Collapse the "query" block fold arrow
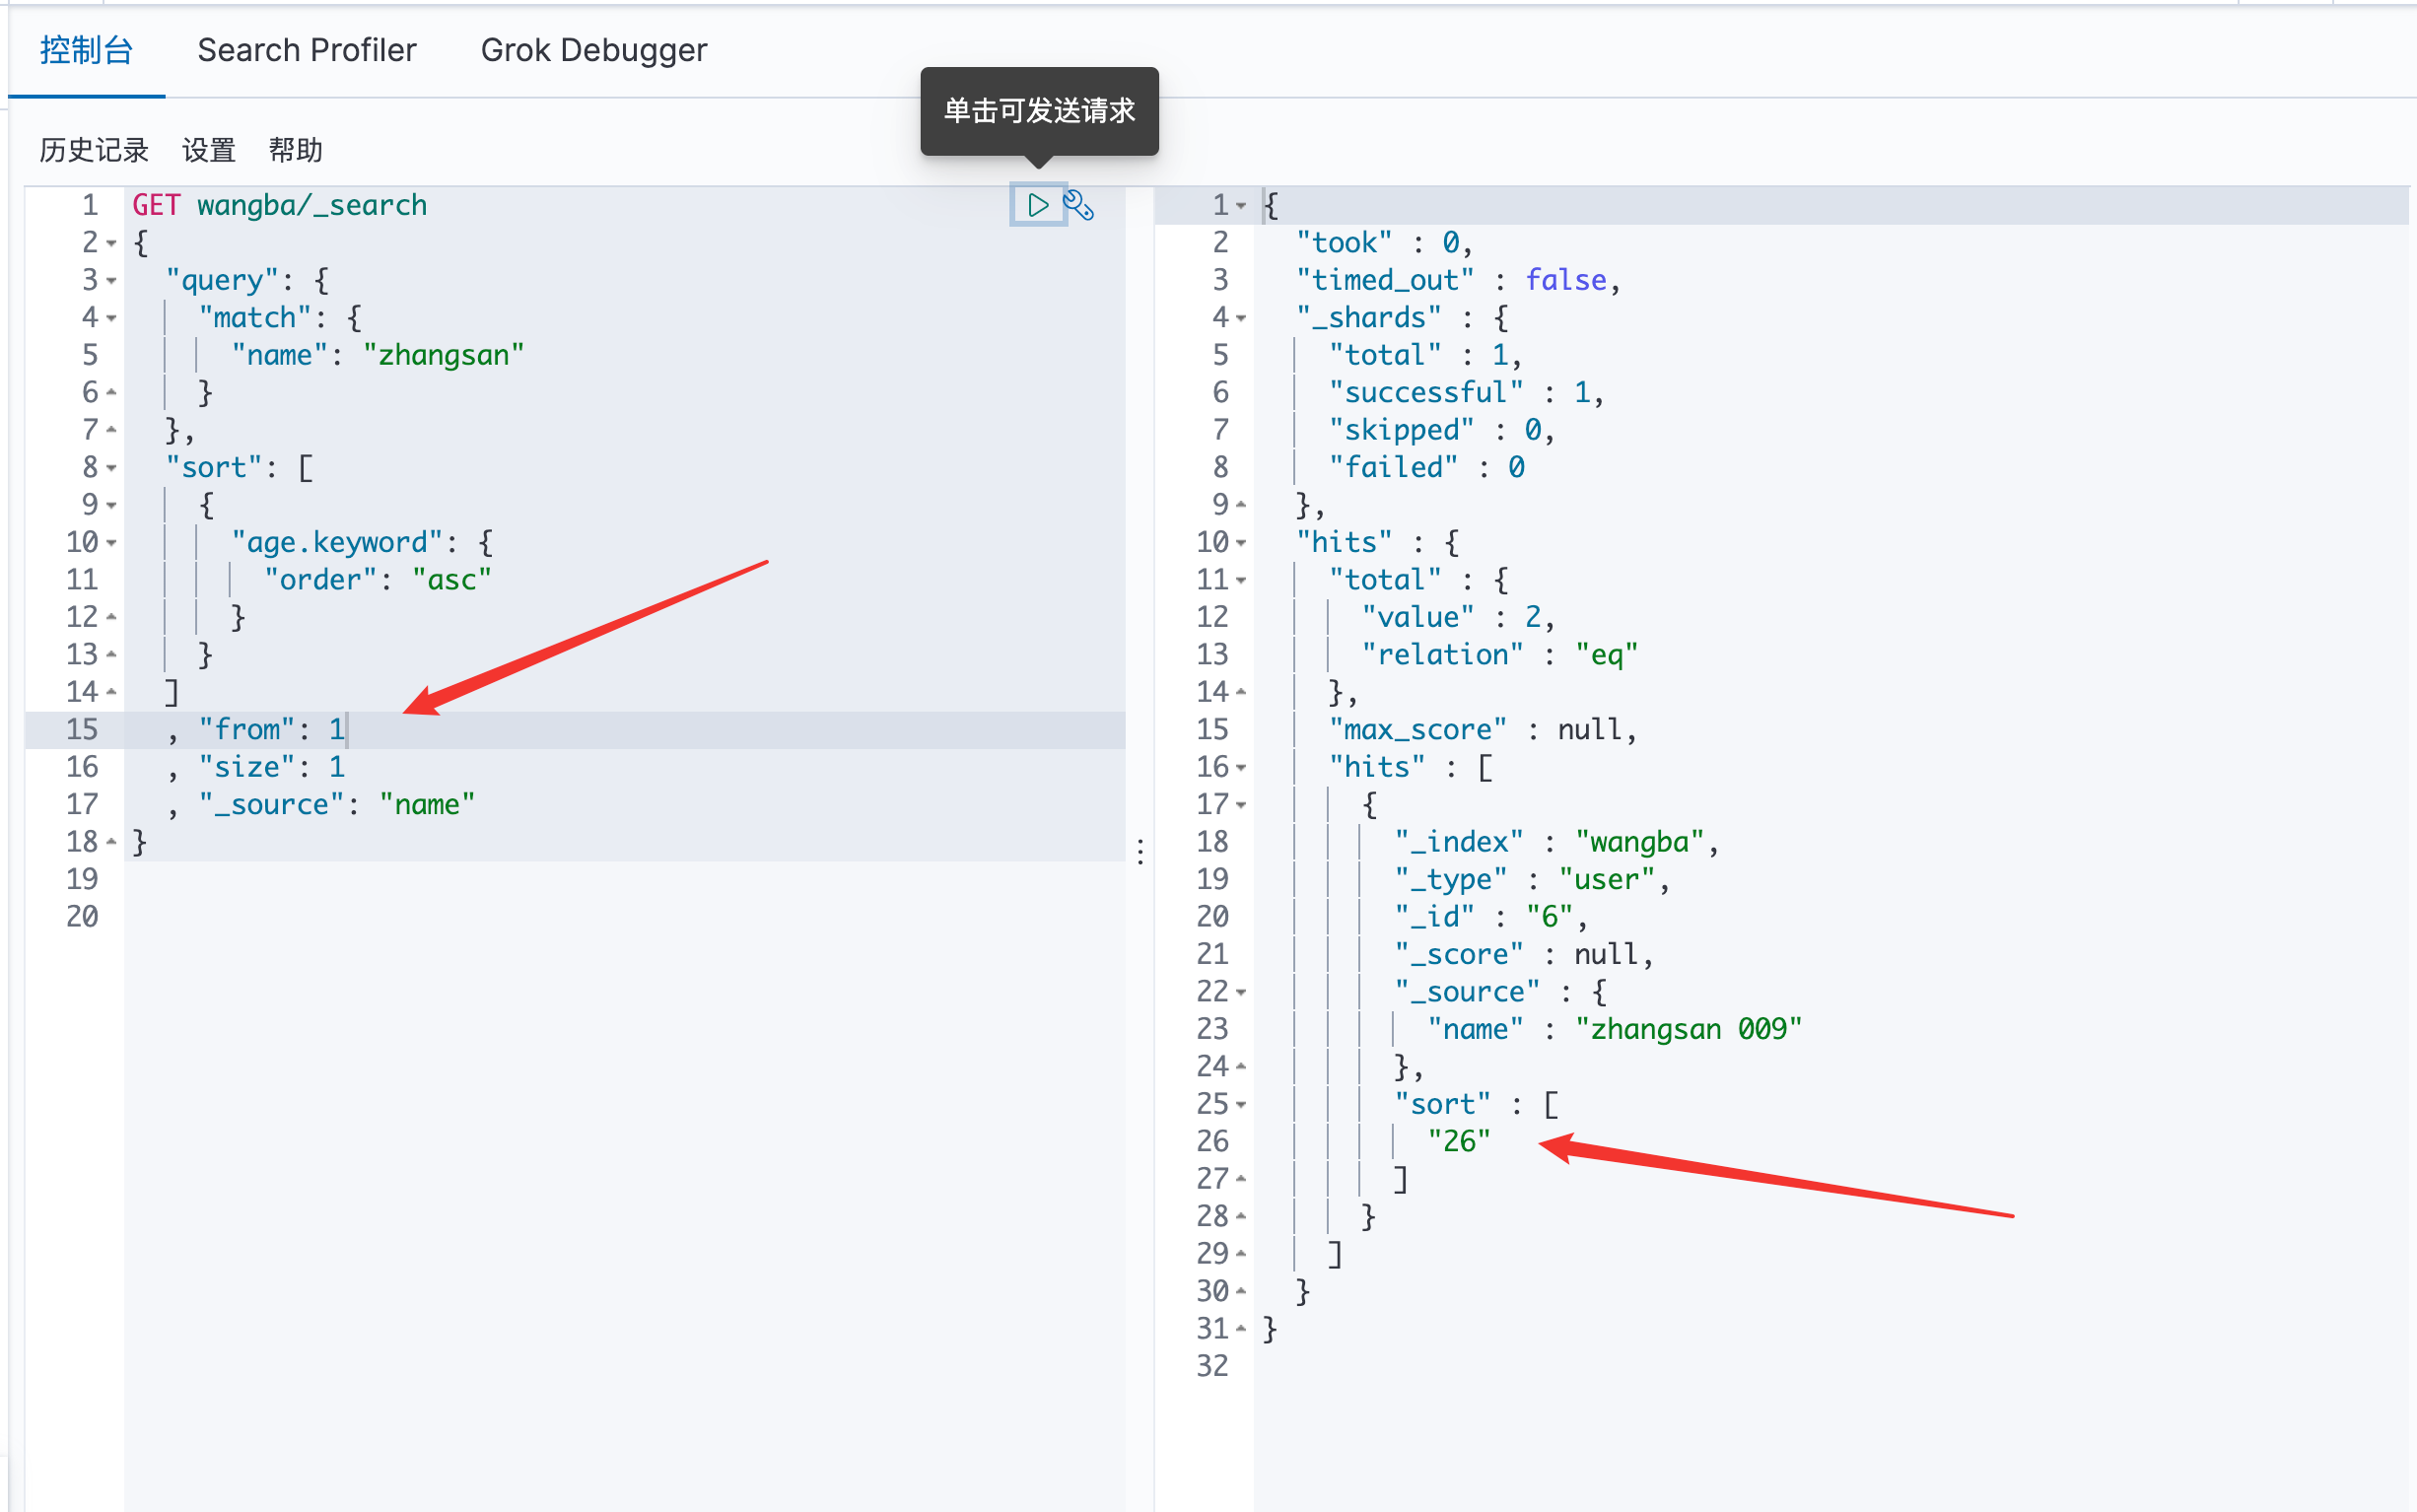 (112, 281)
